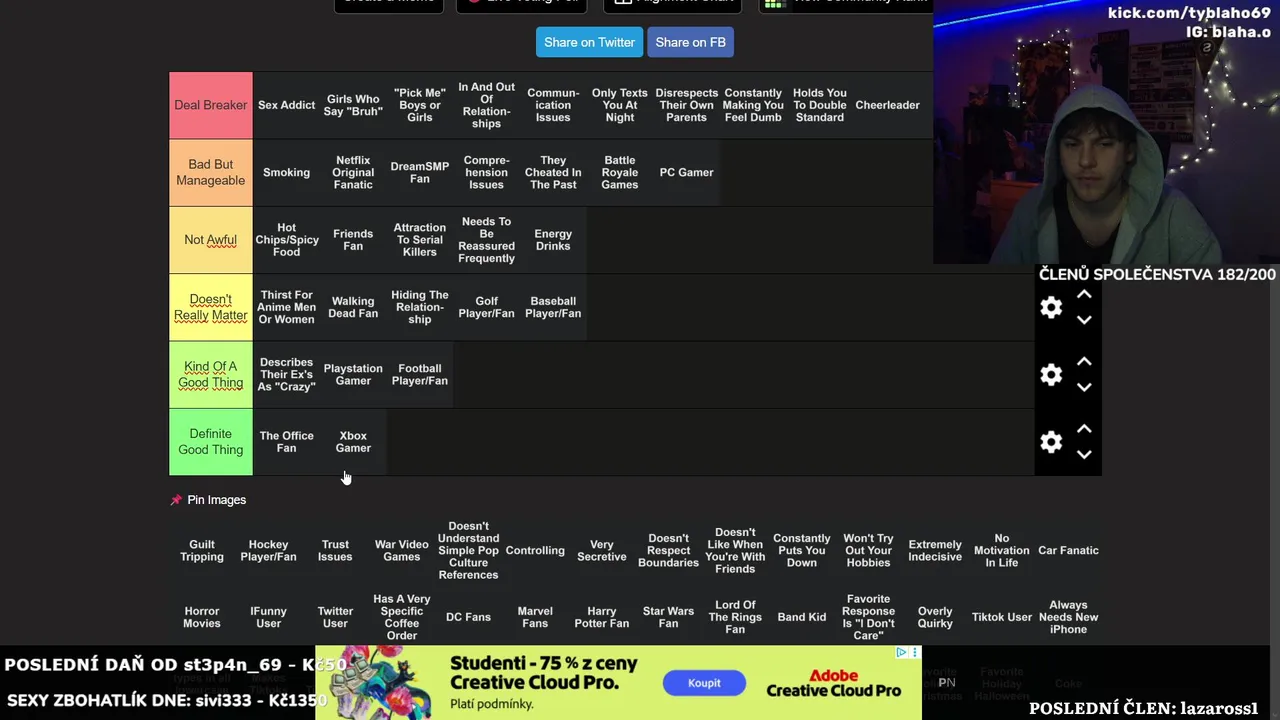Screen dimensions: 1280x720
Task: Grab the Walking Dead Fan tile
Action: point(353,307)
